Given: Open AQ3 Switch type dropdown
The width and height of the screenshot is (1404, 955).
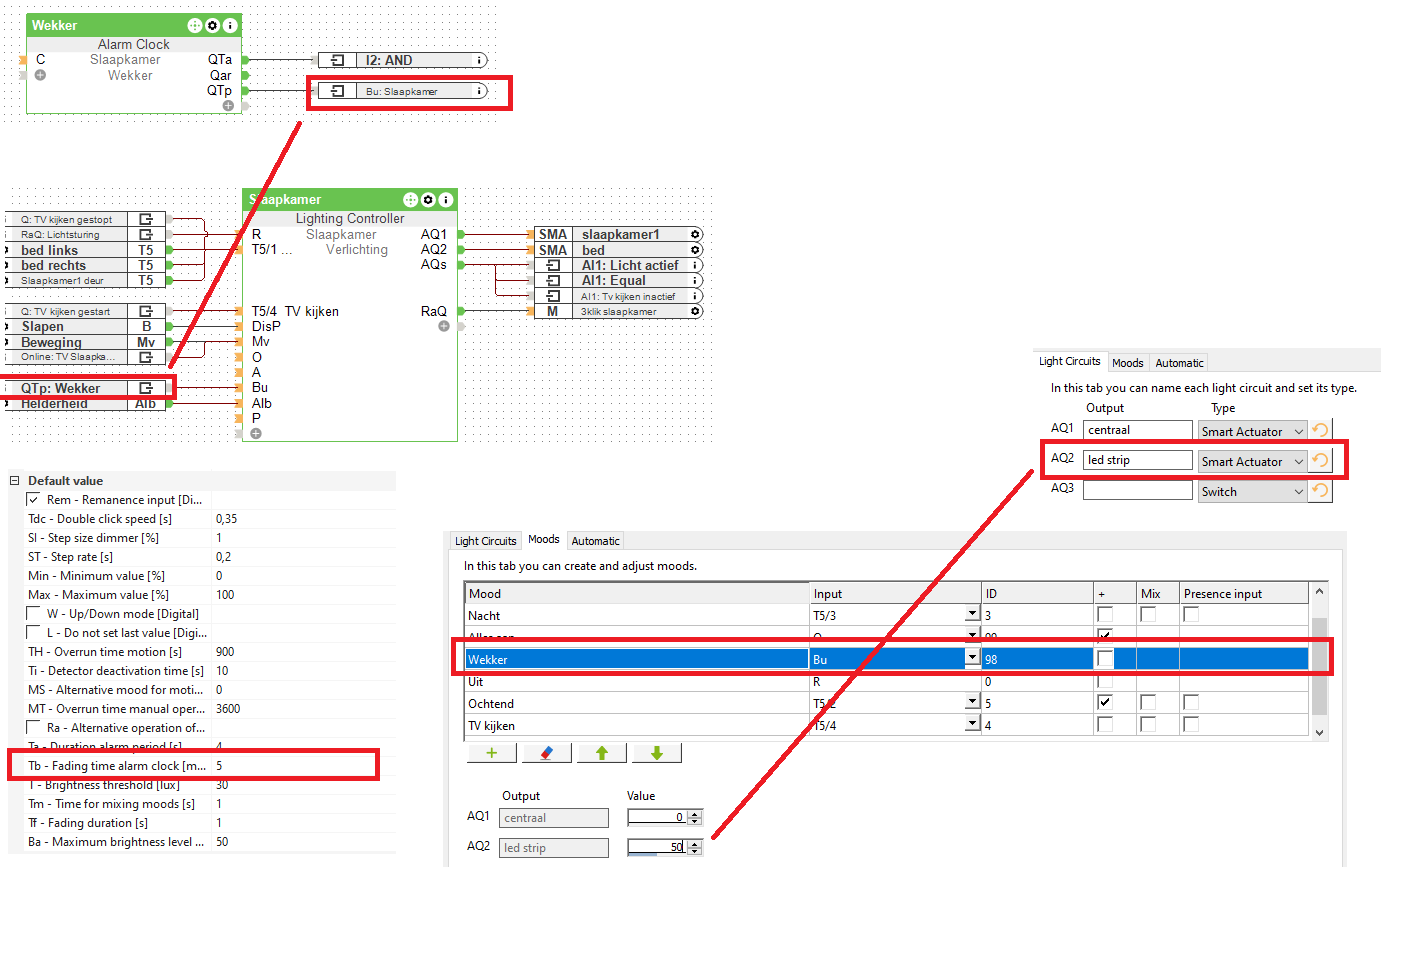Looking at the screenshot, I should click(x=1299, y=491).
